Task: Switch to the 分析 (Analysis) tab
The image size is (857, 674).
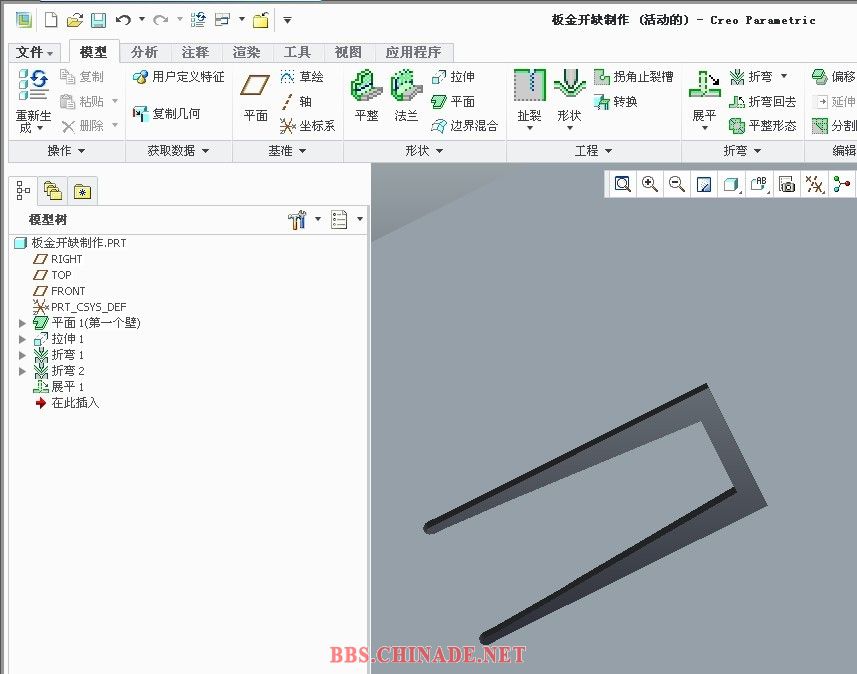Action: pos(144,52)
